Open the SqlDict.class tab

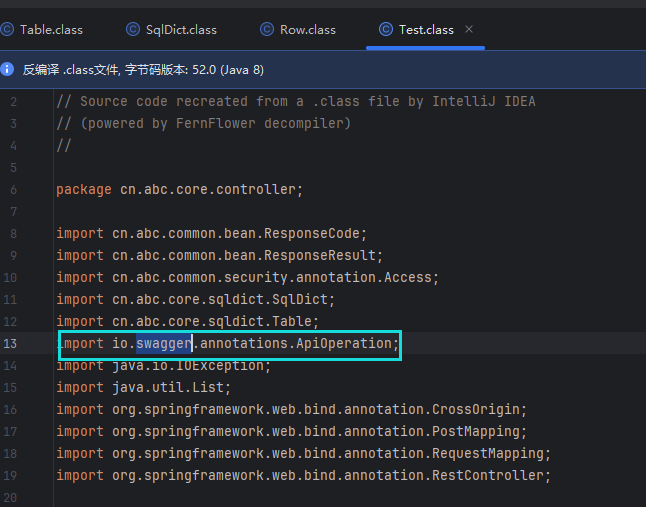180,30
